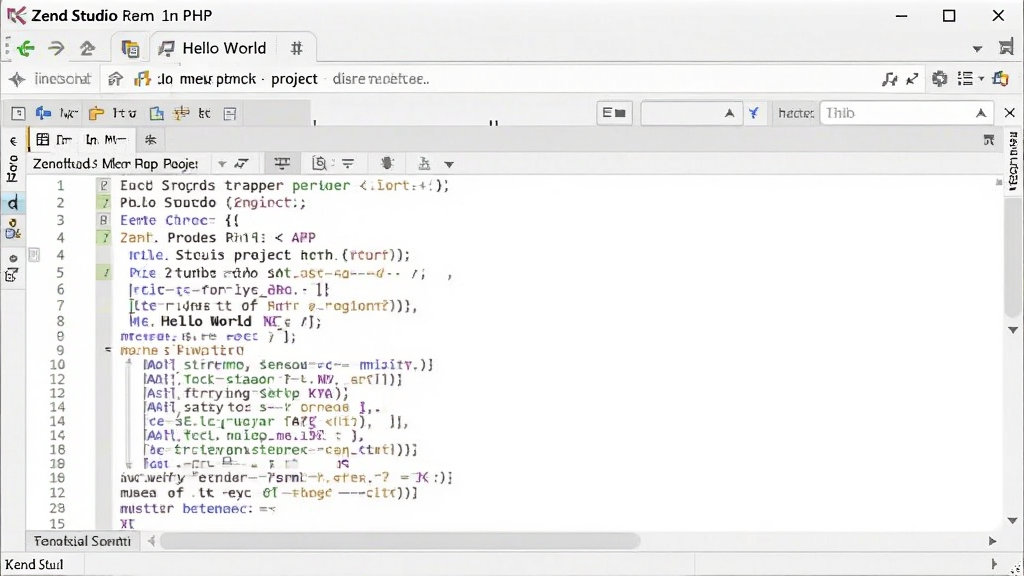Viewport: 1024px width, 576px height.
Task: Click the link-with-editor arrows icon in view toolbar
Action: (x=242, y=164)
